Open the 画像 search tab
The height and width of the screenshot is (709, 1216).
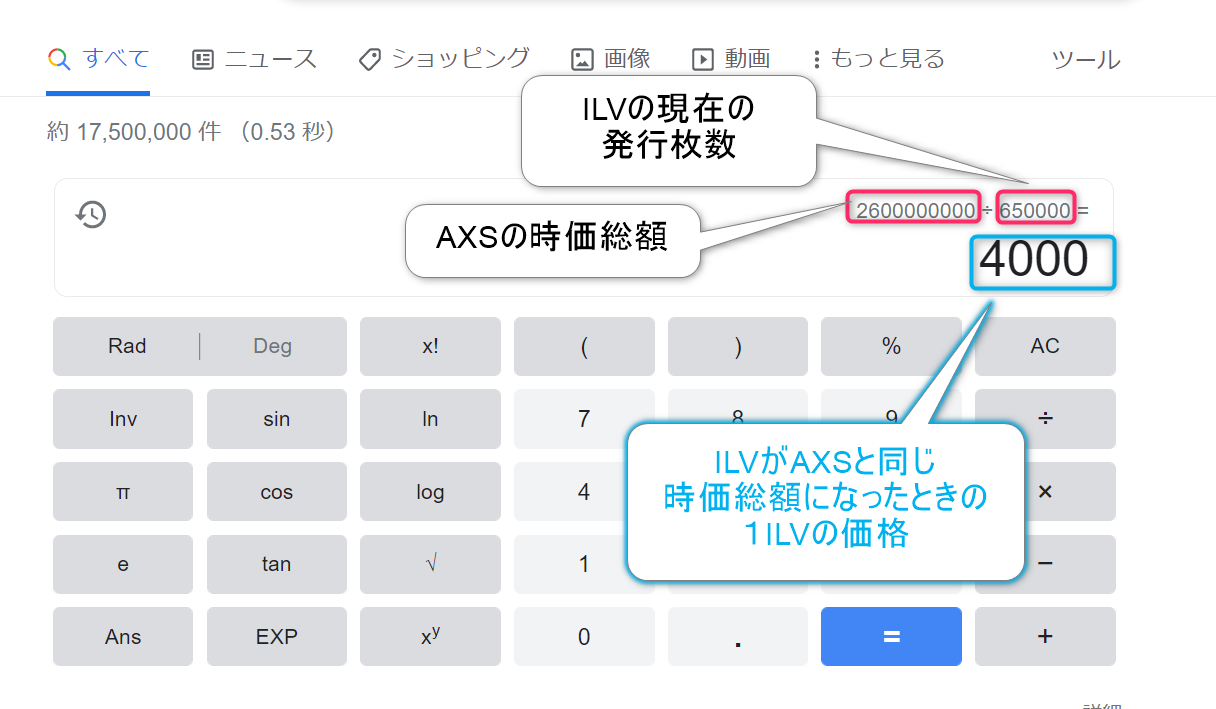coord(611,59)
